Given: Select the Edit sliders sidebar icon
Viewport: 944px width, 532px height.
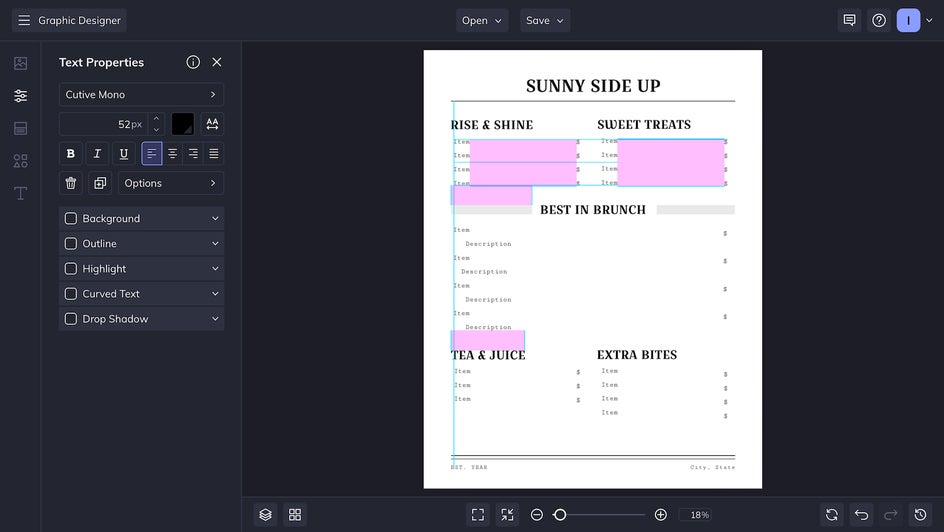Looking at the screenshot, I should [20, 96].
